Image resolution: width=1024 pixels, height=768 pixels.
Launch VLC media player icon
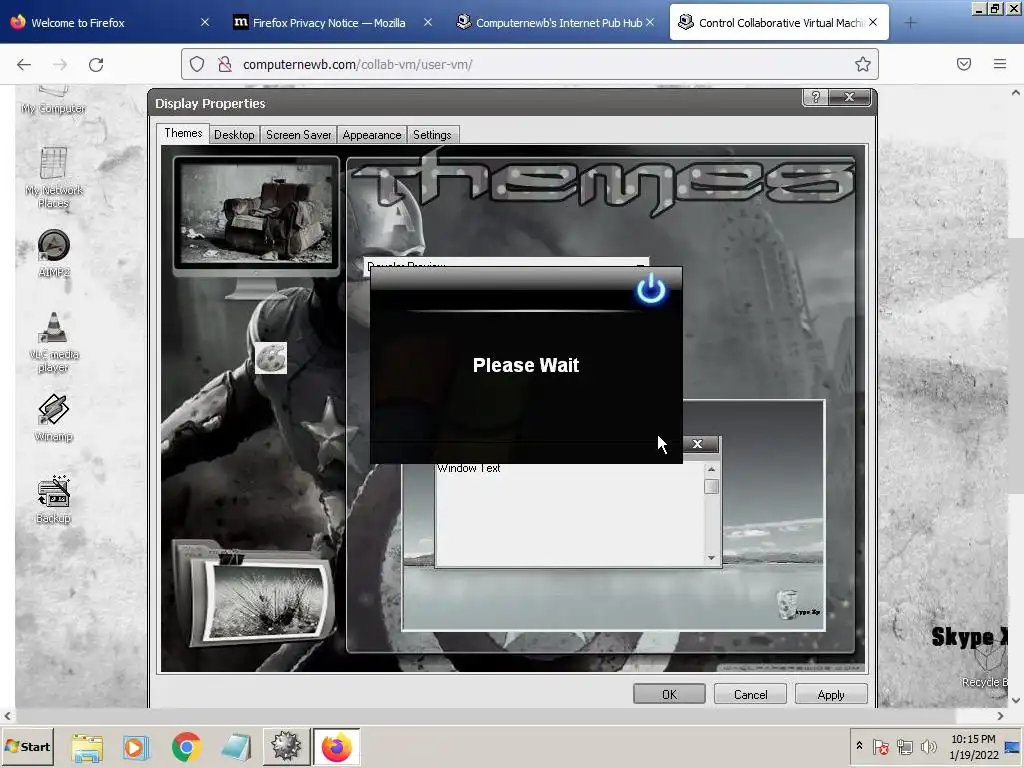(54, 342)
